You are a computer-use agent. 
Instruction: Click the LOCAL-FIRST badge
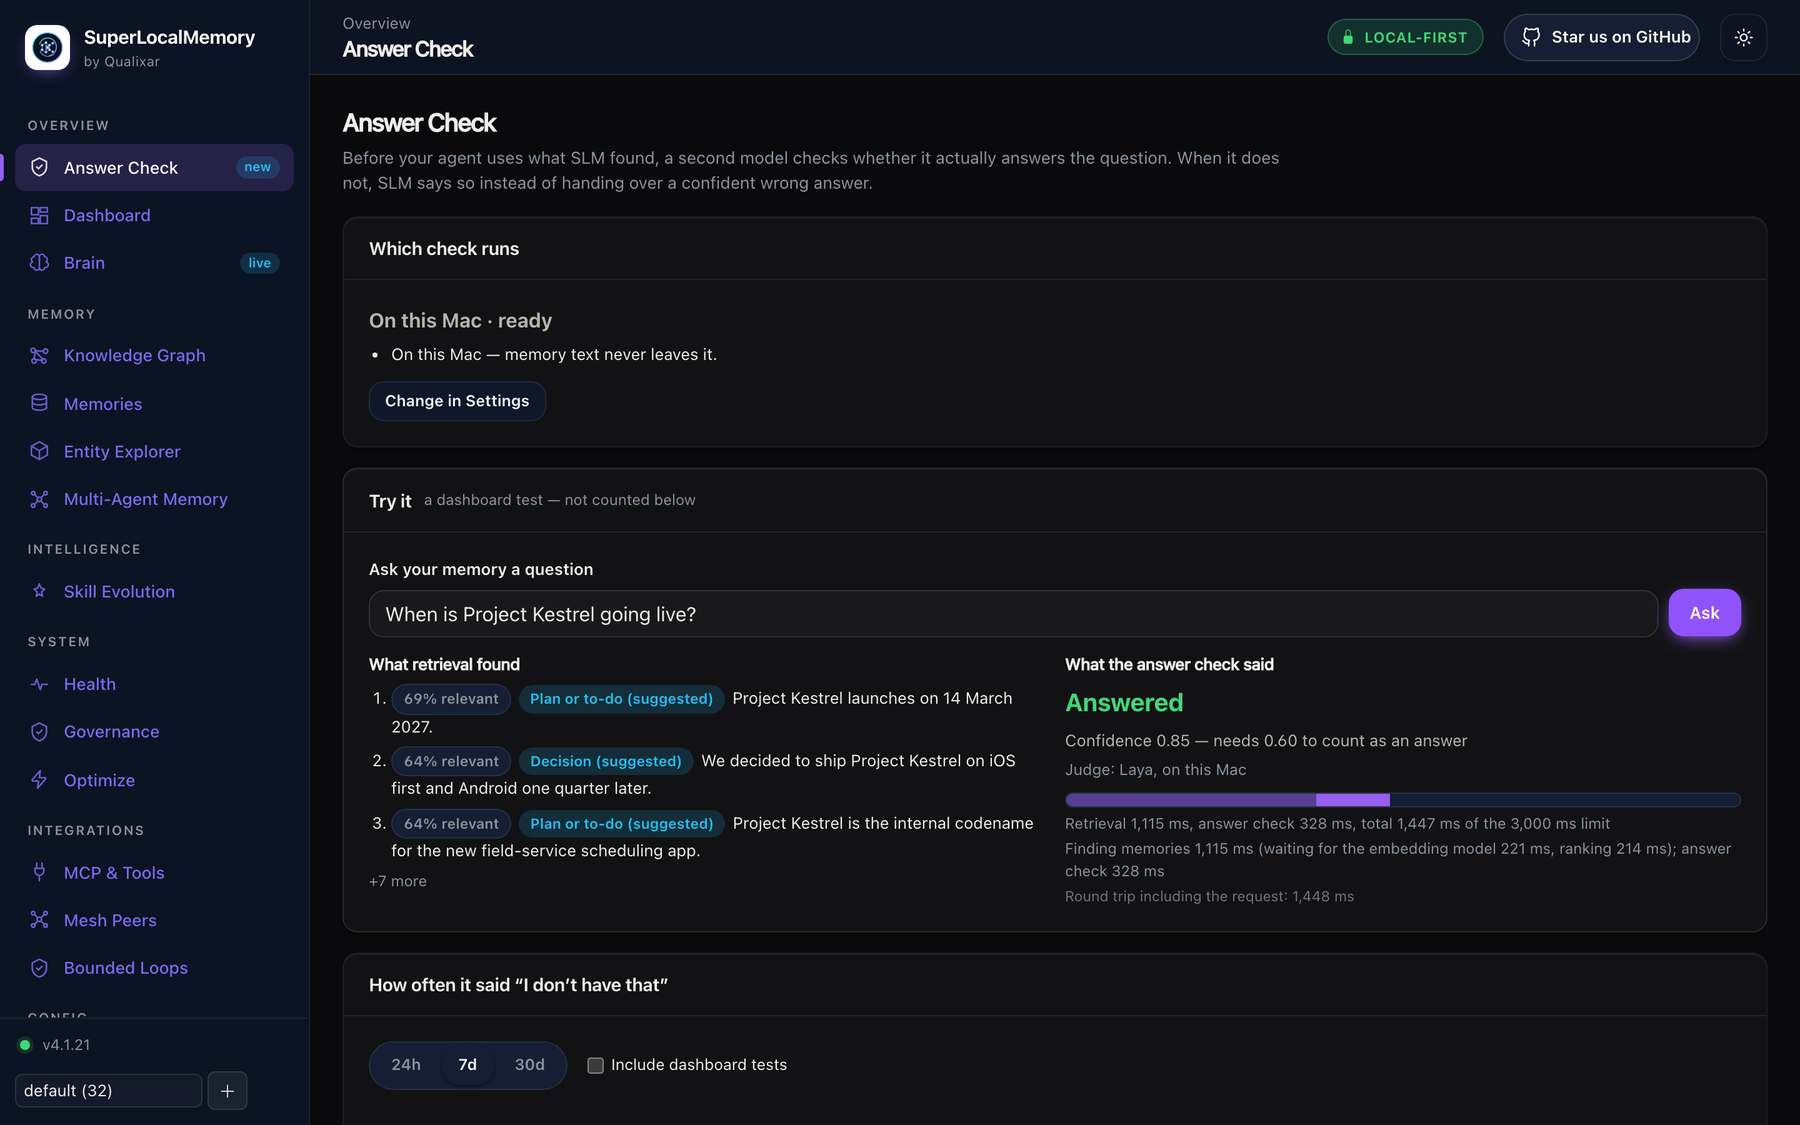click(1405, 37)
